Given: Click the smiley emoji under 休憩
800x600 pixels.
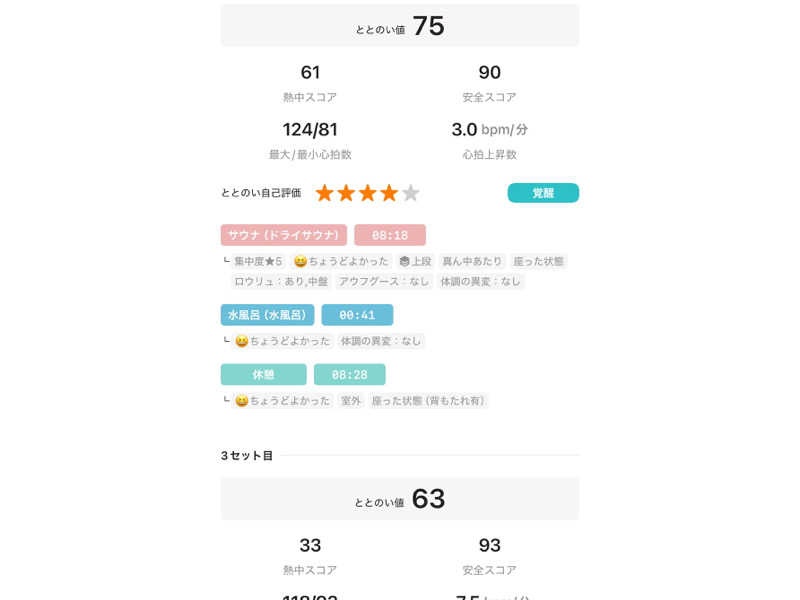Looking at the screenshot, I should point(242,401).
